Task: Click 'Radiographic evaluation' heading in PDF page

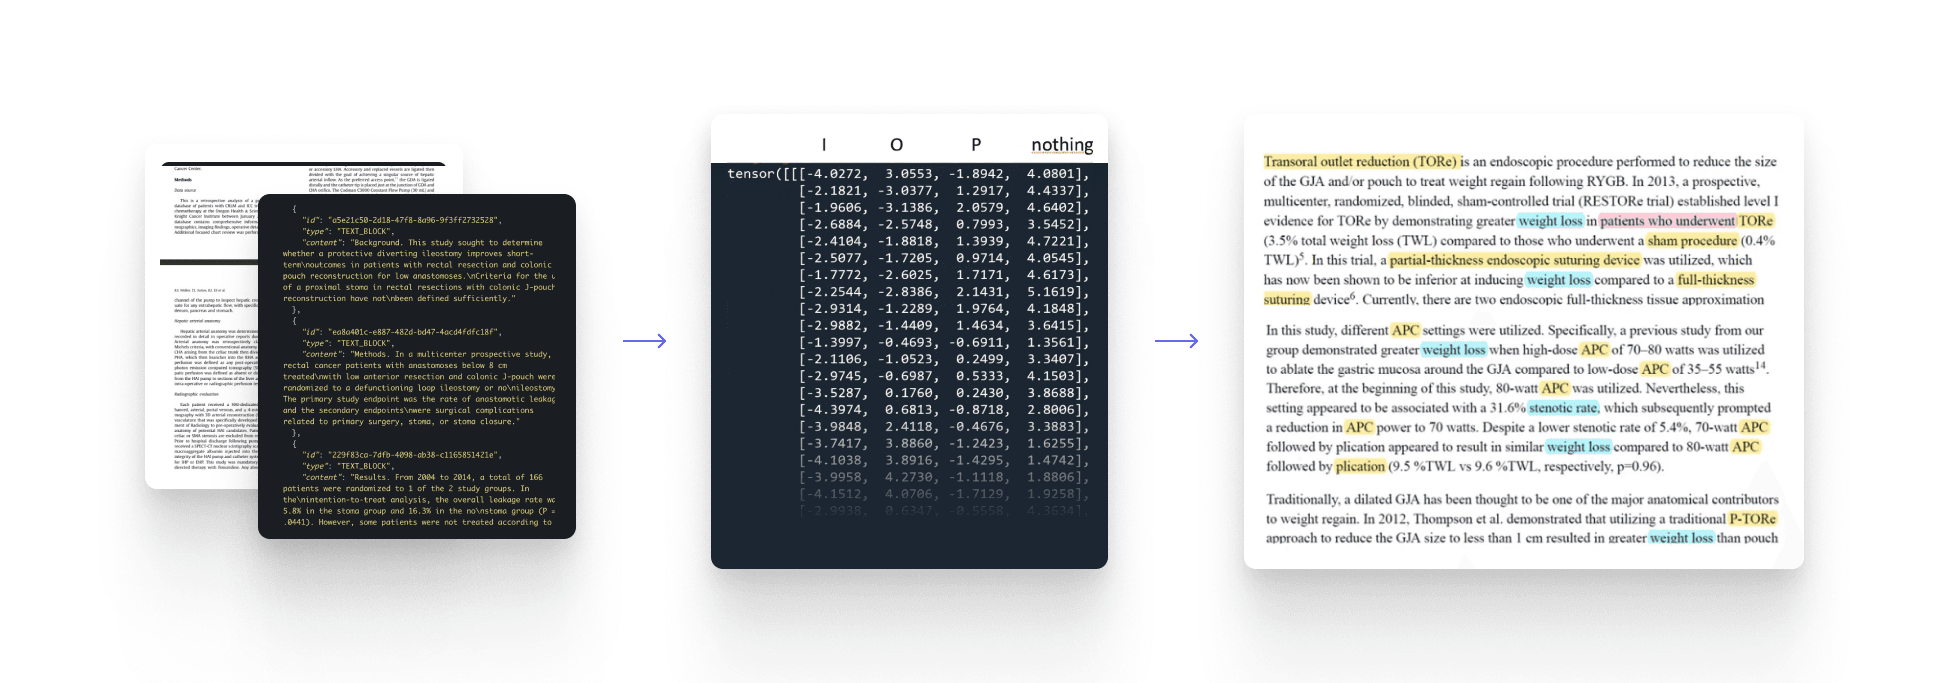Action: pyautogui.click(x=198, y=394)
